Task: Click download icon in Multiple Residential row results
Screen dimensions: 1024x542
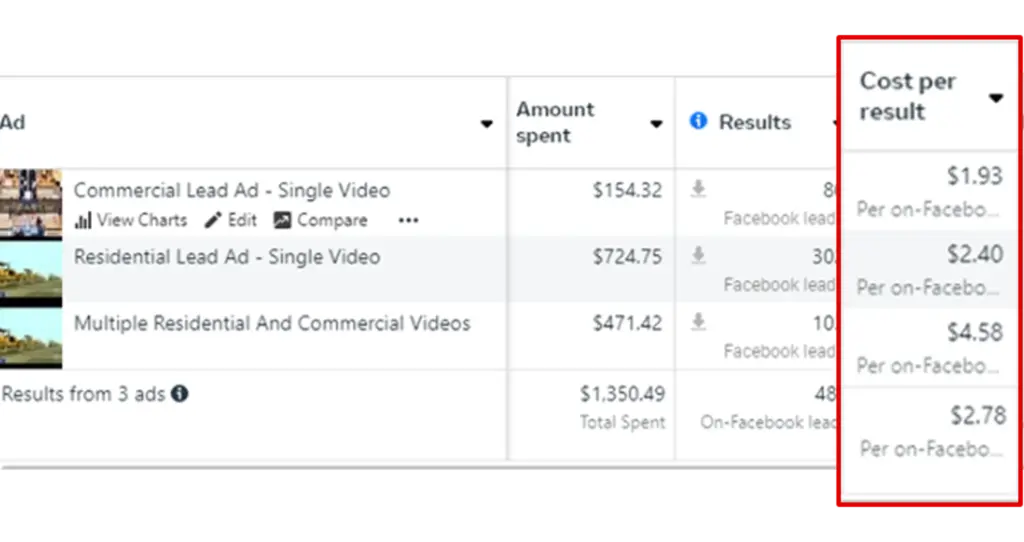Action: pos(698,323)
